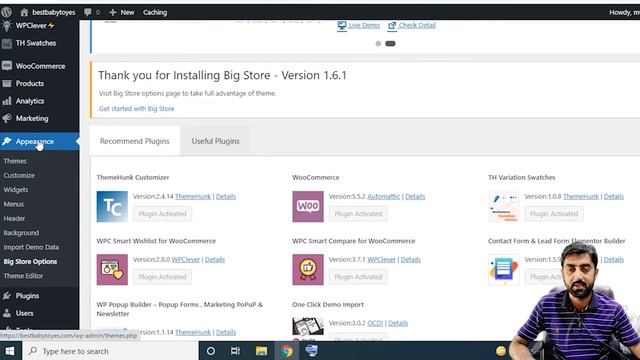Open Big Store Options submenu
640x360 pixels.
pyautogui.click(x=30, y=261)
